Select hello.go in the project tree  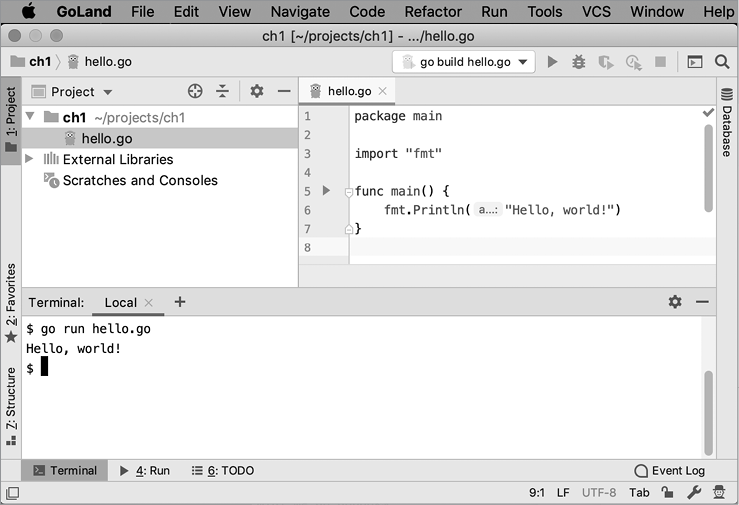click(x=106, y=139)
